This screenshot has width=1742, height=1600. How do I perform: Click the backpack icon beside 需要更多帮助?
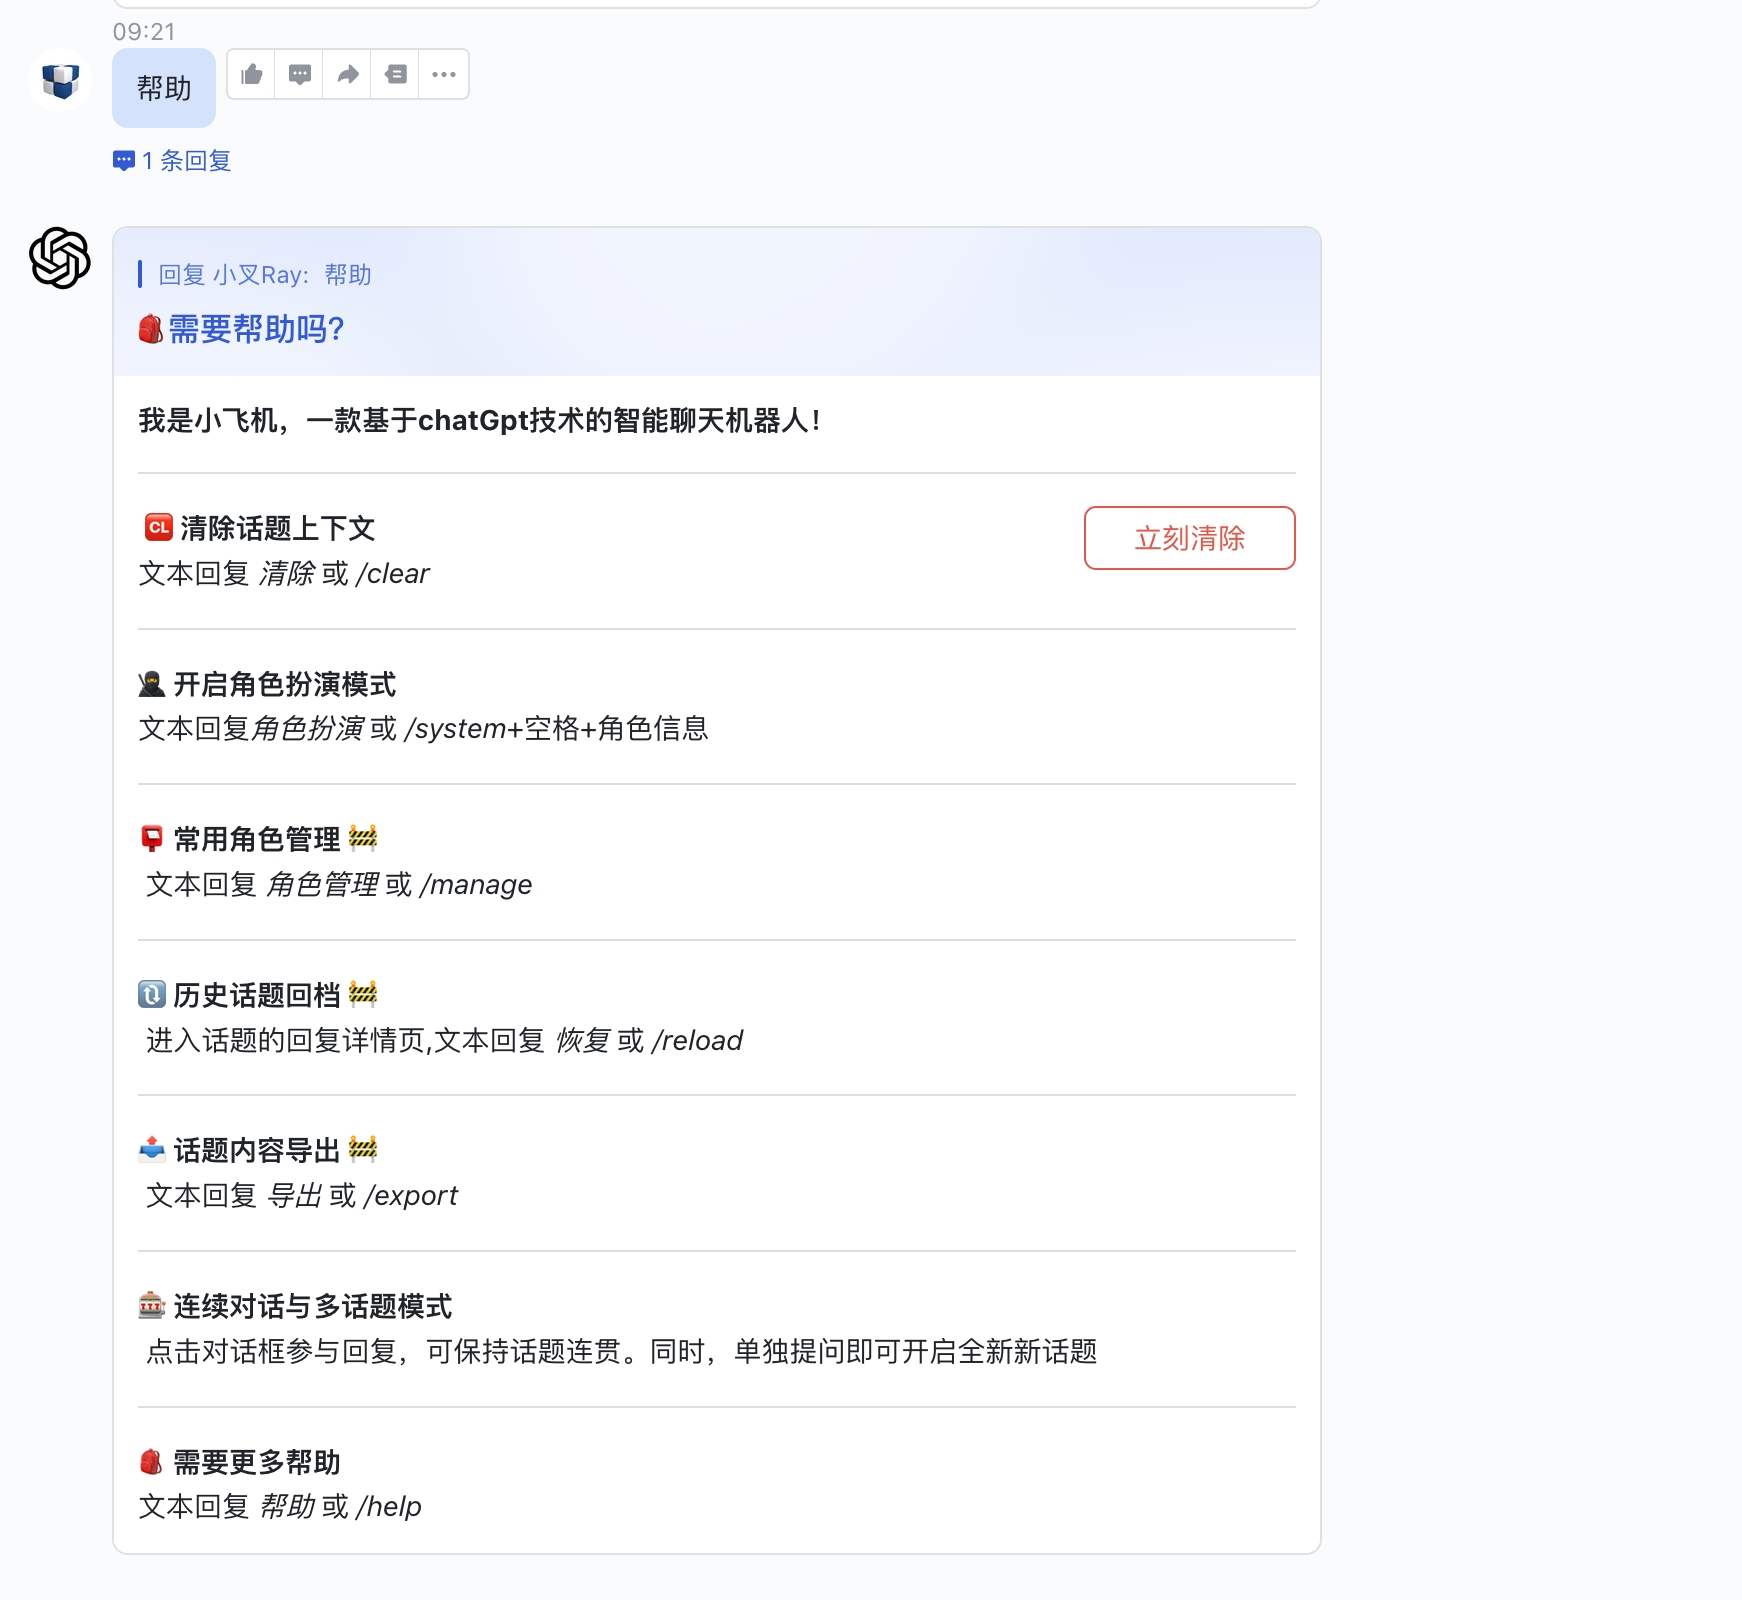click(151, 1462)
